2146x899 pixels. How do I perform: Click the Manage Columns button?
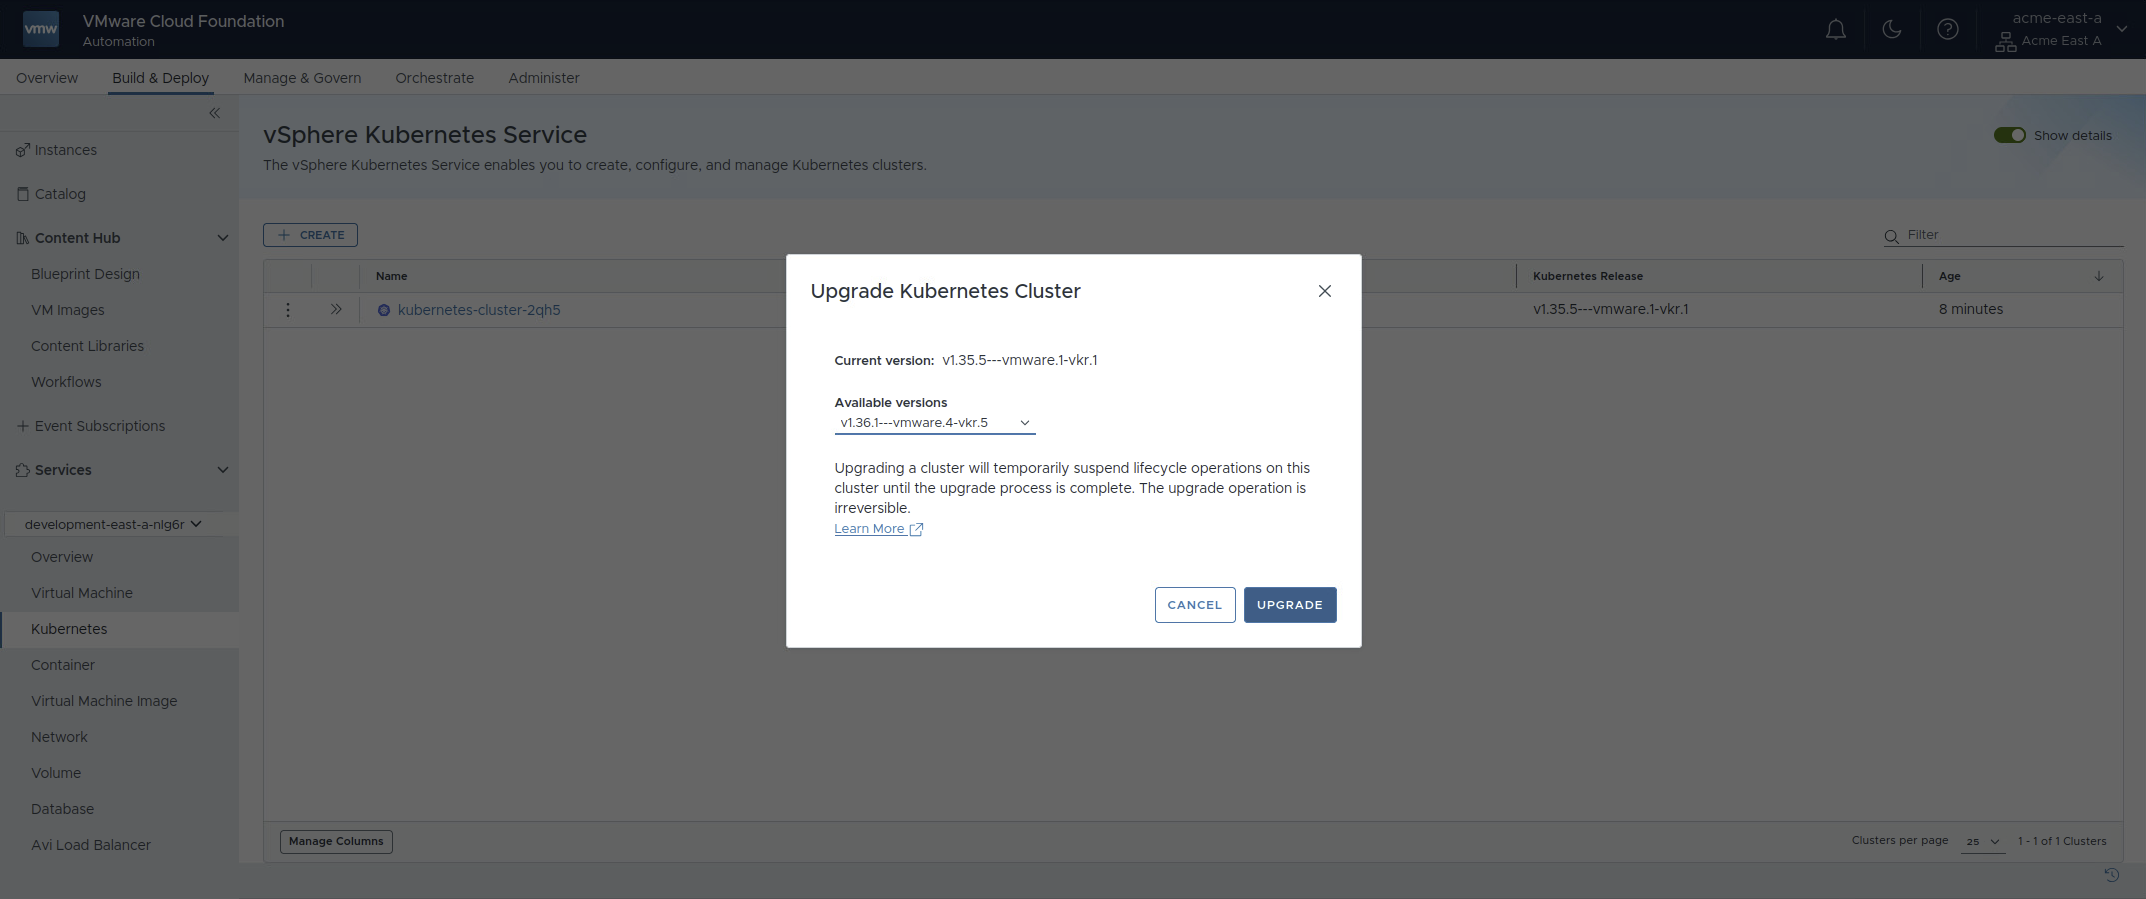(x=336, y=842)
